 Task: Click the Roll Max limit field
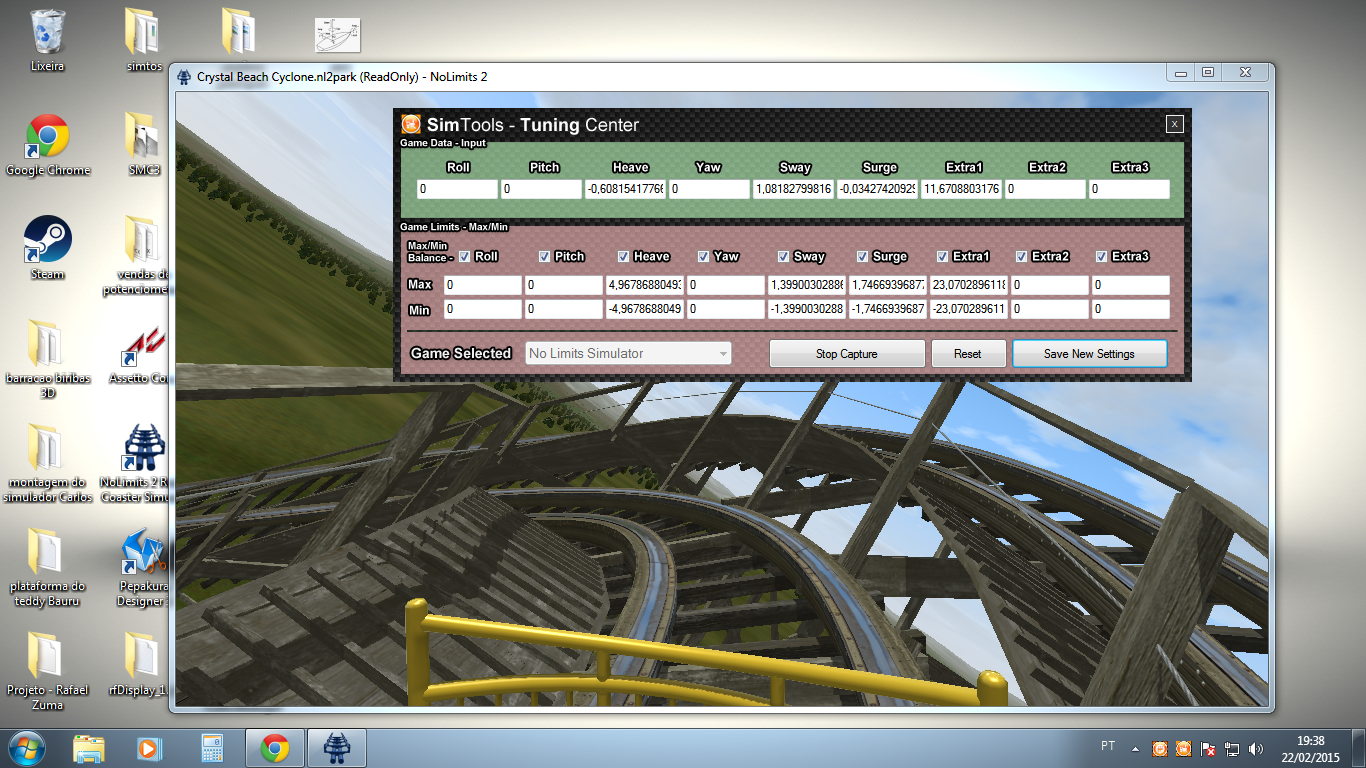tap(482, 285)
